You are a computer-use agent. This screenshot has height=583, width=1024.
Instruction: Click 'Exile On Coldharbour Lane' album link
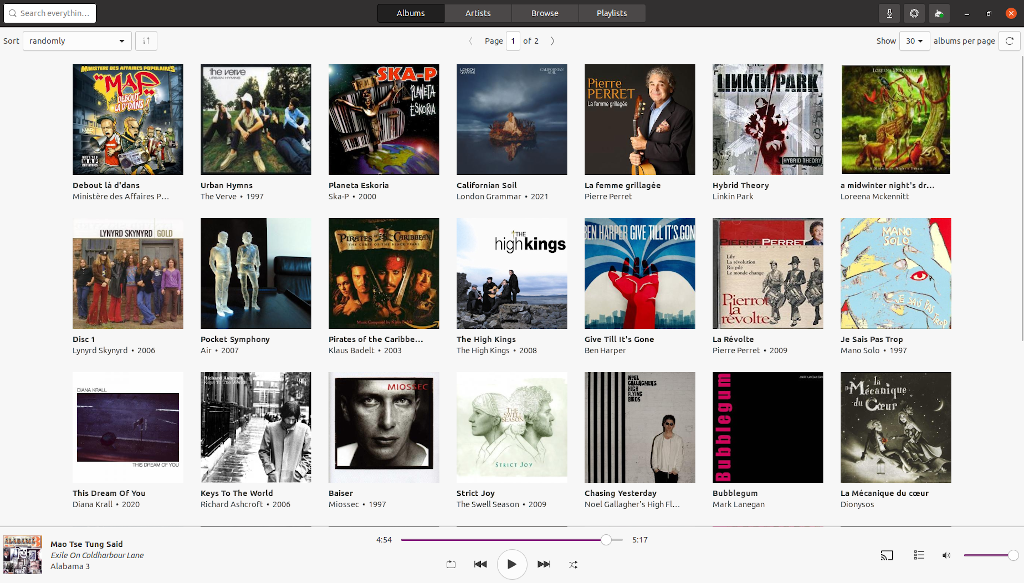pyautogui.click(x=97, y=556)
